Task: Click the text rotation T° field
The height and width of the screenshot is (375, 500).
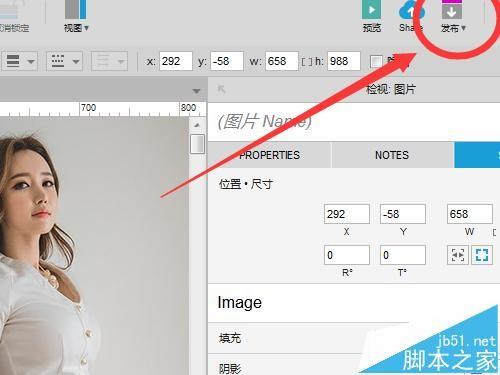Action: coord(403,255)
